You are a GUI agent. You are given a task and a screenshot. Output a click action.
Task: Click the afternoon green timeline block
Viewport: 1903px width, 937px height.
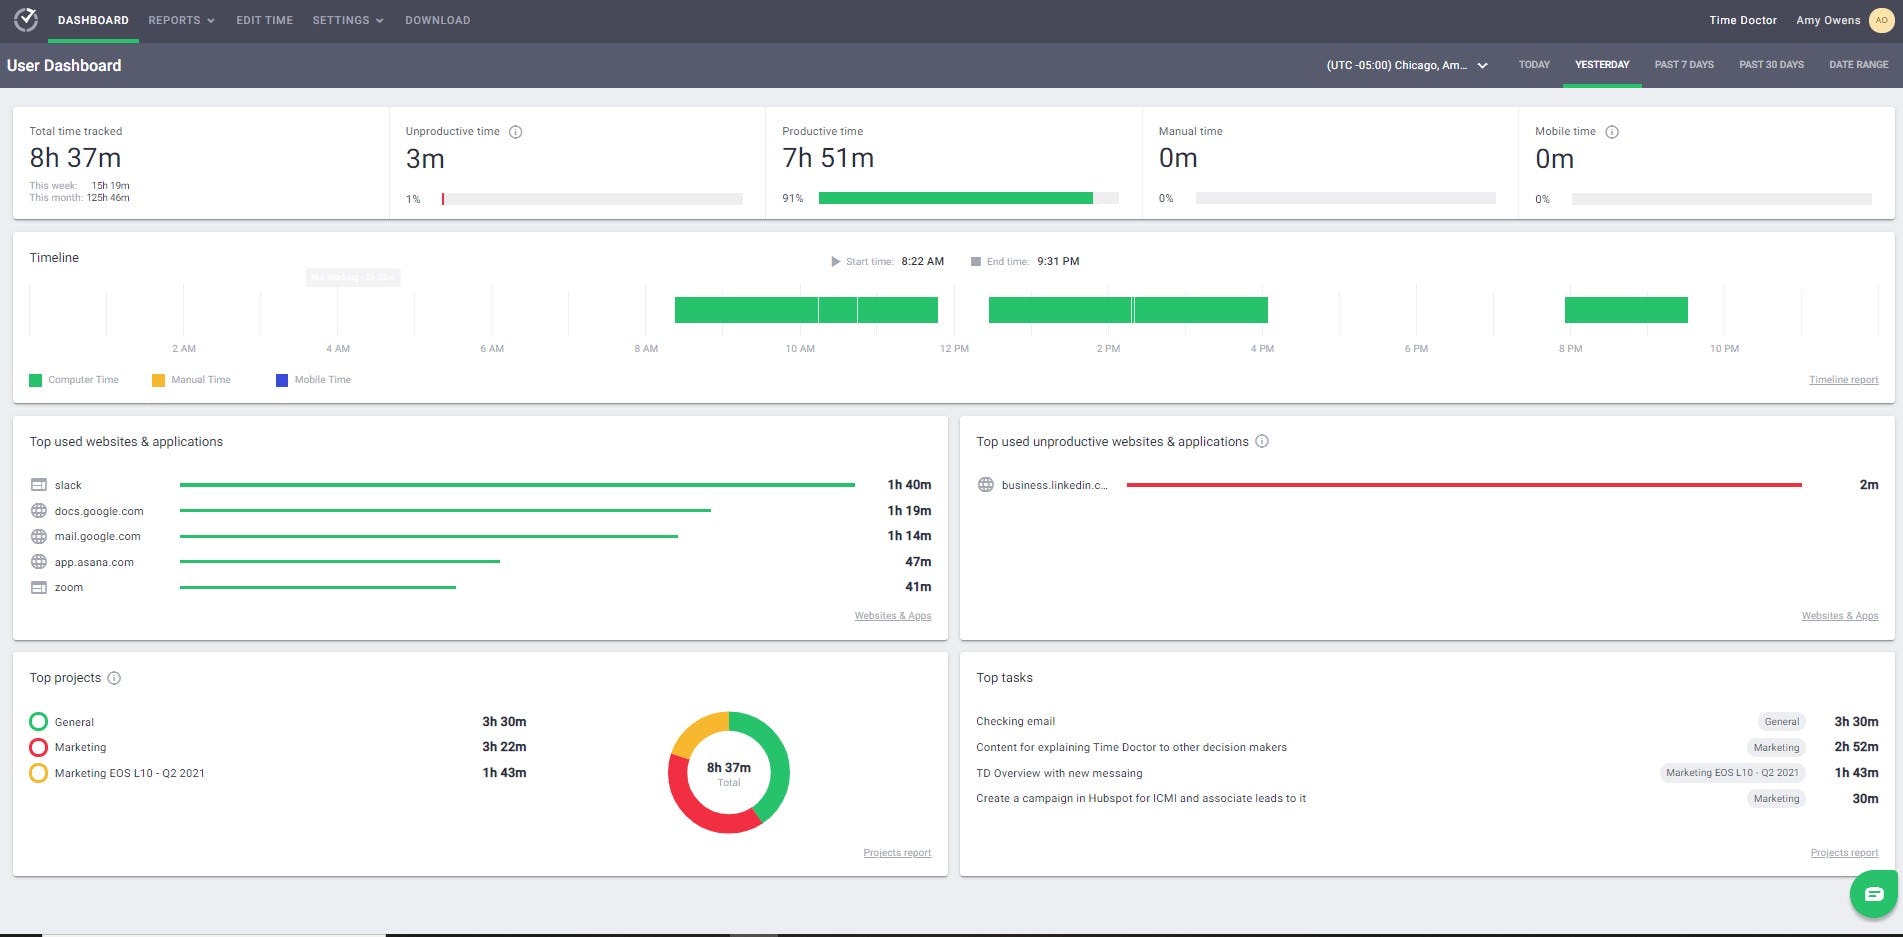point(1128,310)
